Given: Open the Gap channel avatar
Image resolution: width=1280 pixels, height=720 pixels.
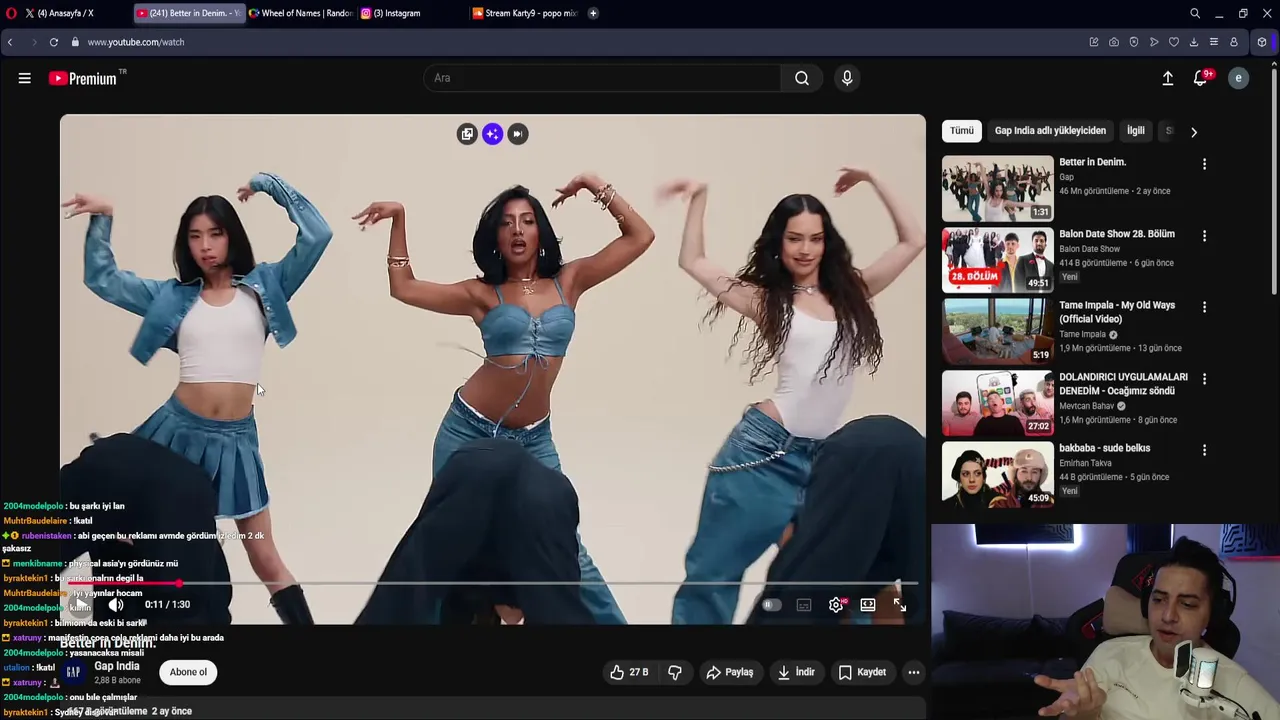Looking at the screenshot, I should point(73,672).
